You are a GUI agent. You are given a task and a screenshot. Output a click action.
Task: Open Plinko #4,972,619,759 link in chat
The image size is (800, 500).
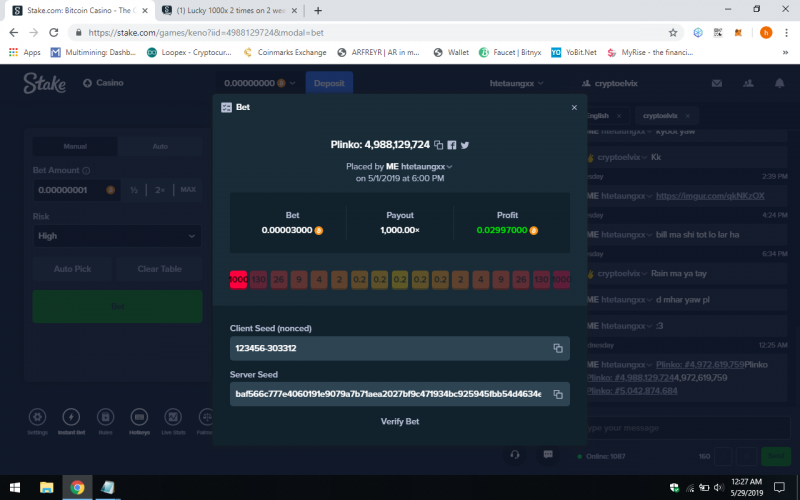click(700, 364)
